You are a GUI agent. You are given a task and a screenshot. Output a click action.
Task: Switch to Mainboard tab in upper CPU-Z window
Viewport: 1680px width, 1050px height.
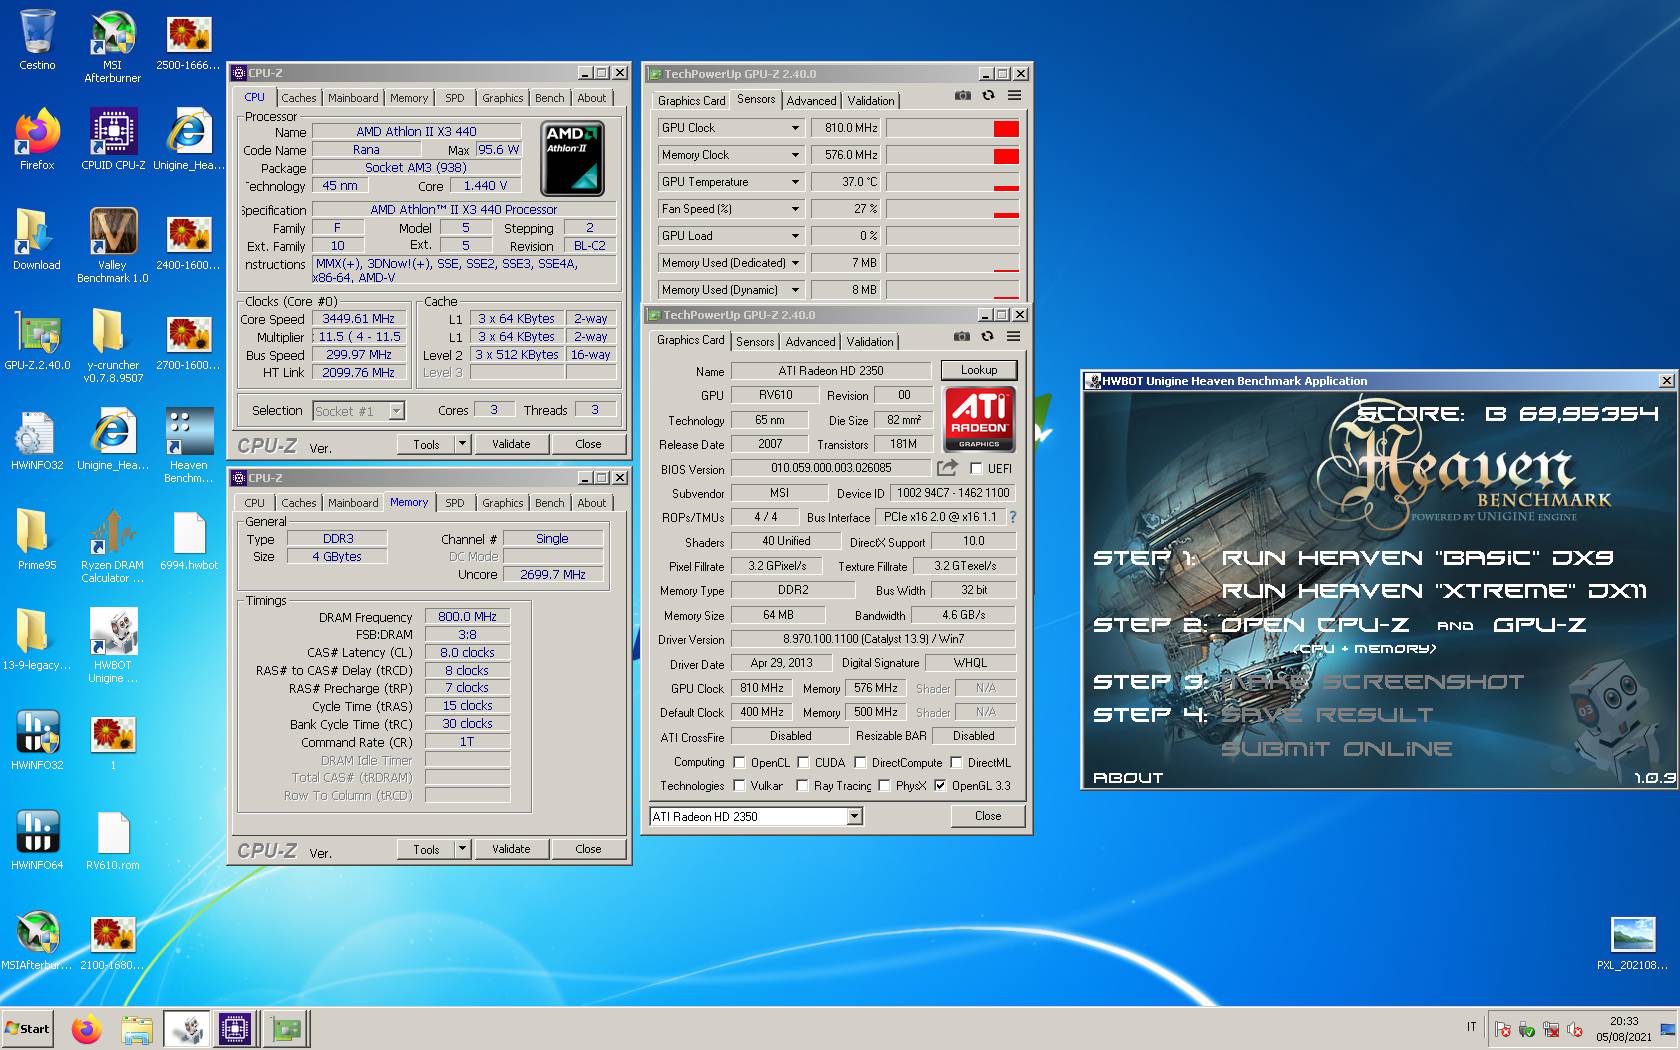353,98
